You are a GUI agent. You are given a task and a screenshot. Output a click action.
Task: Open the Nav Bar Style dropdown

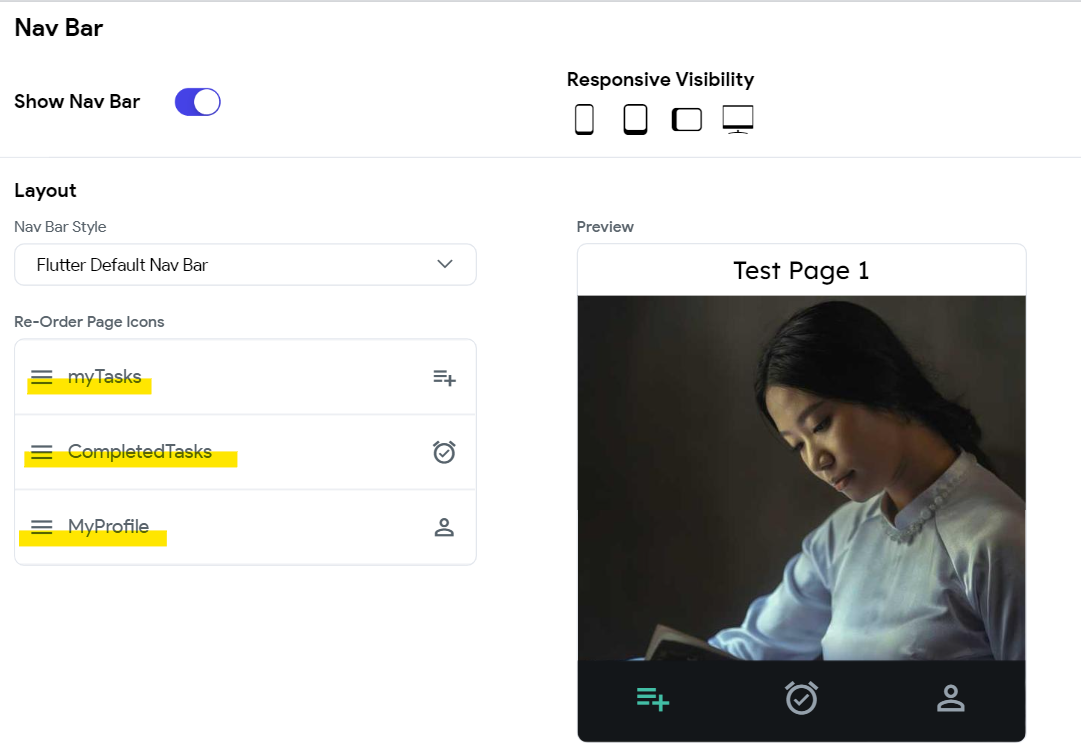[x=245, y=265]
